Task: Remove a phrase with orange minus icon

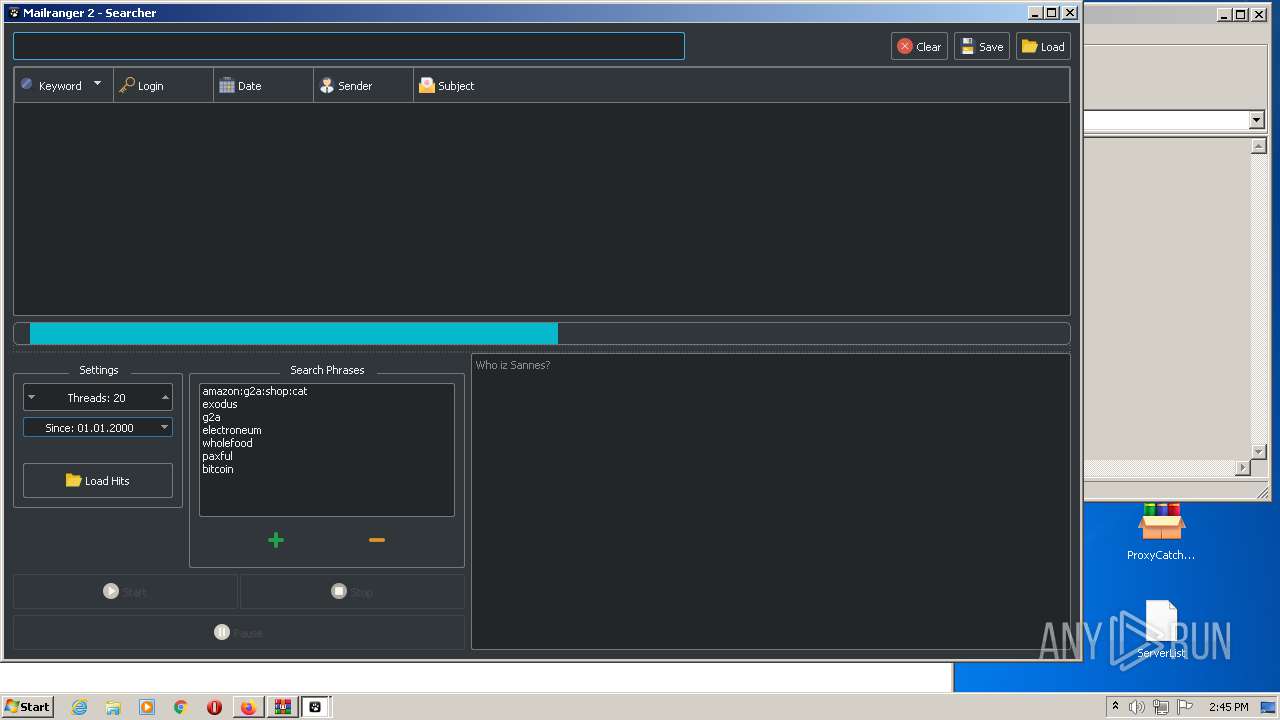Action: tap(377, 540)
